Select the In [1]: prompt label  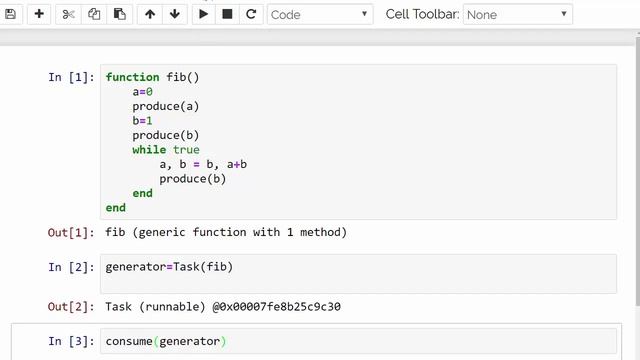(x=71, y=77)
